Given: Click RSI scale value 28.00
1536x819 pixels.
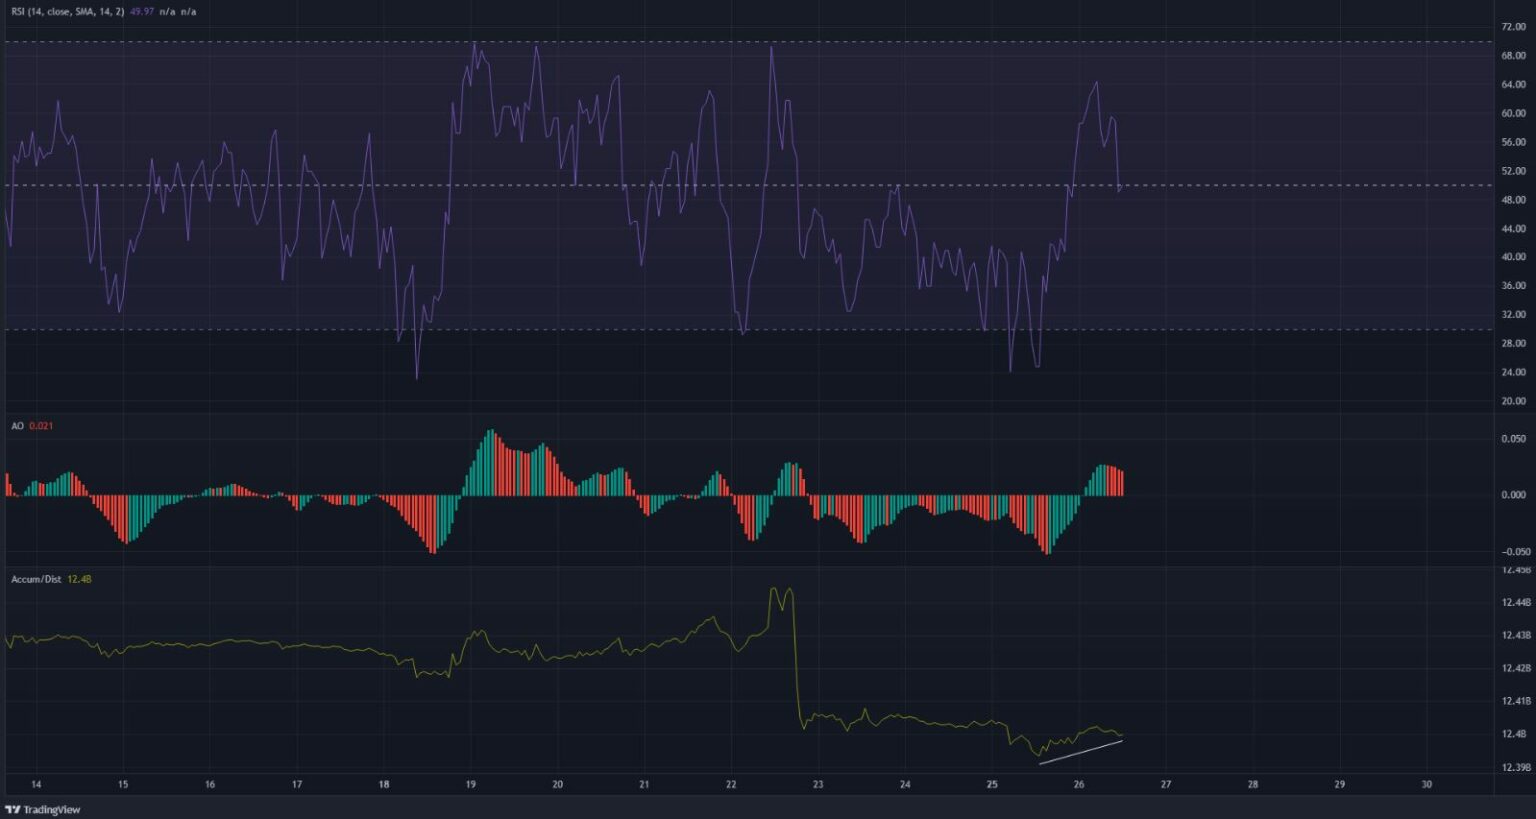Looking at the screenshot, I should [x=1514, y=344].
